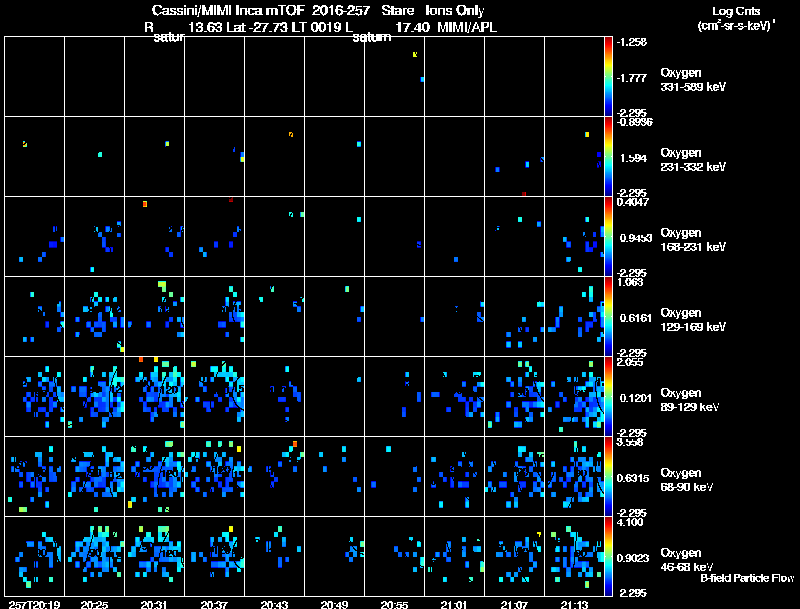Click the top row color scale bar
800x609 pixels.
tap(608, 77)
